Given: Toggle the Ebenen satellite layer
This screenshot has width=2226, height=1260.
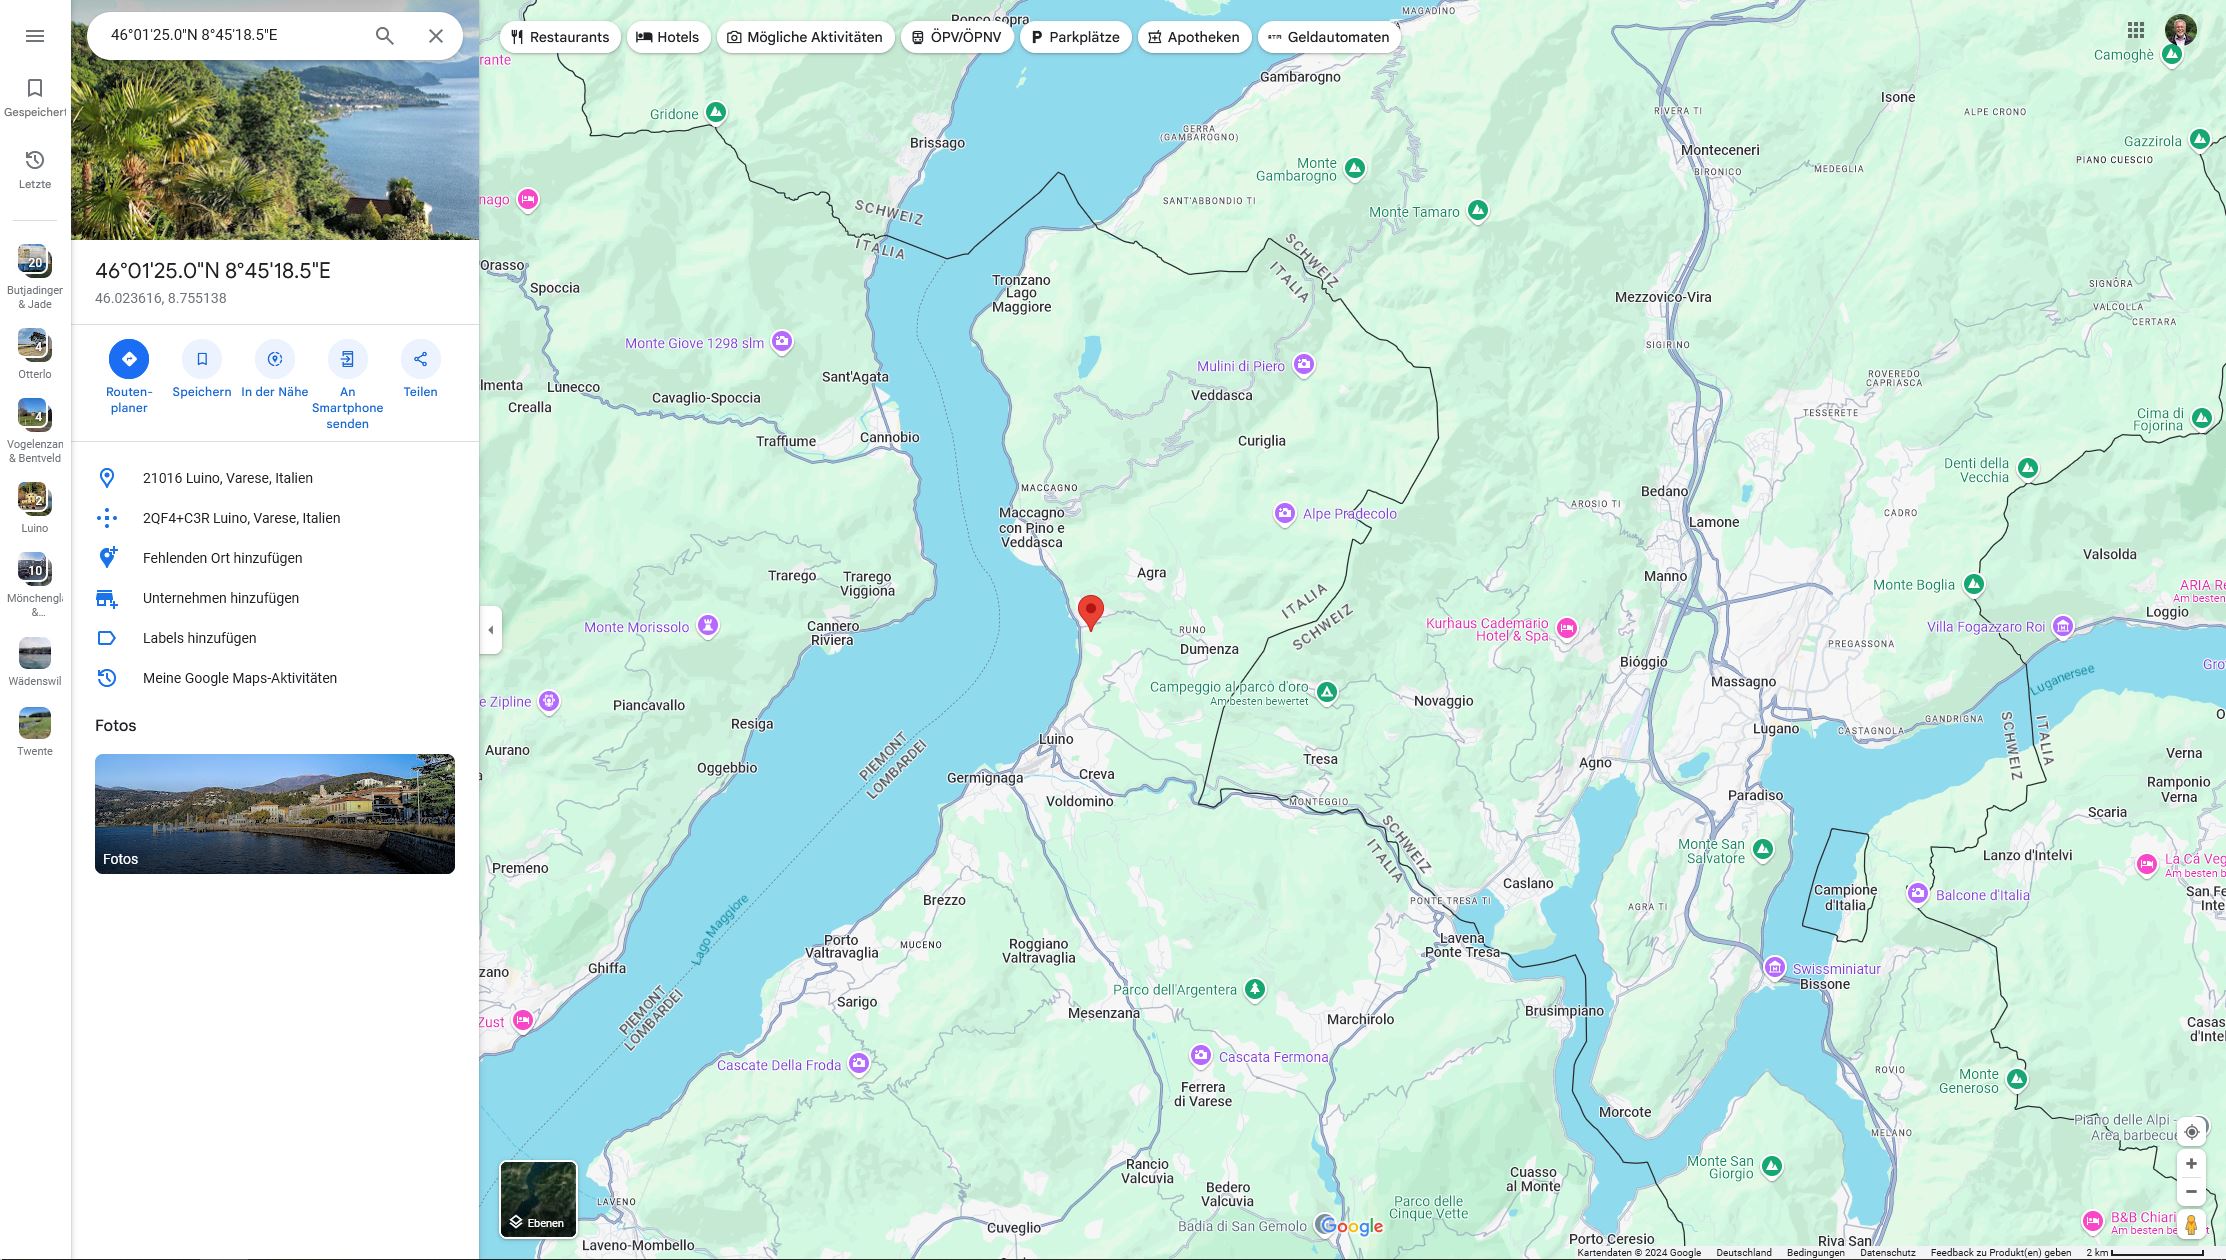Looking at the screenshot, I should click(x=538, y=1199).
